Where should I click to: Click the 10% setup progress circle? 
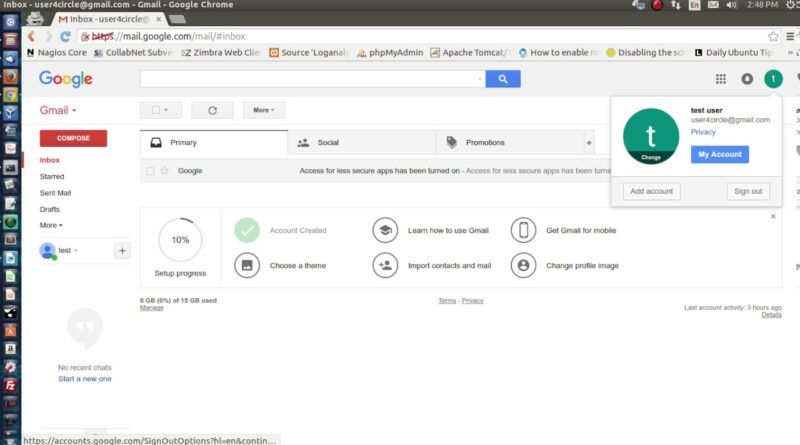click(180, 240)
